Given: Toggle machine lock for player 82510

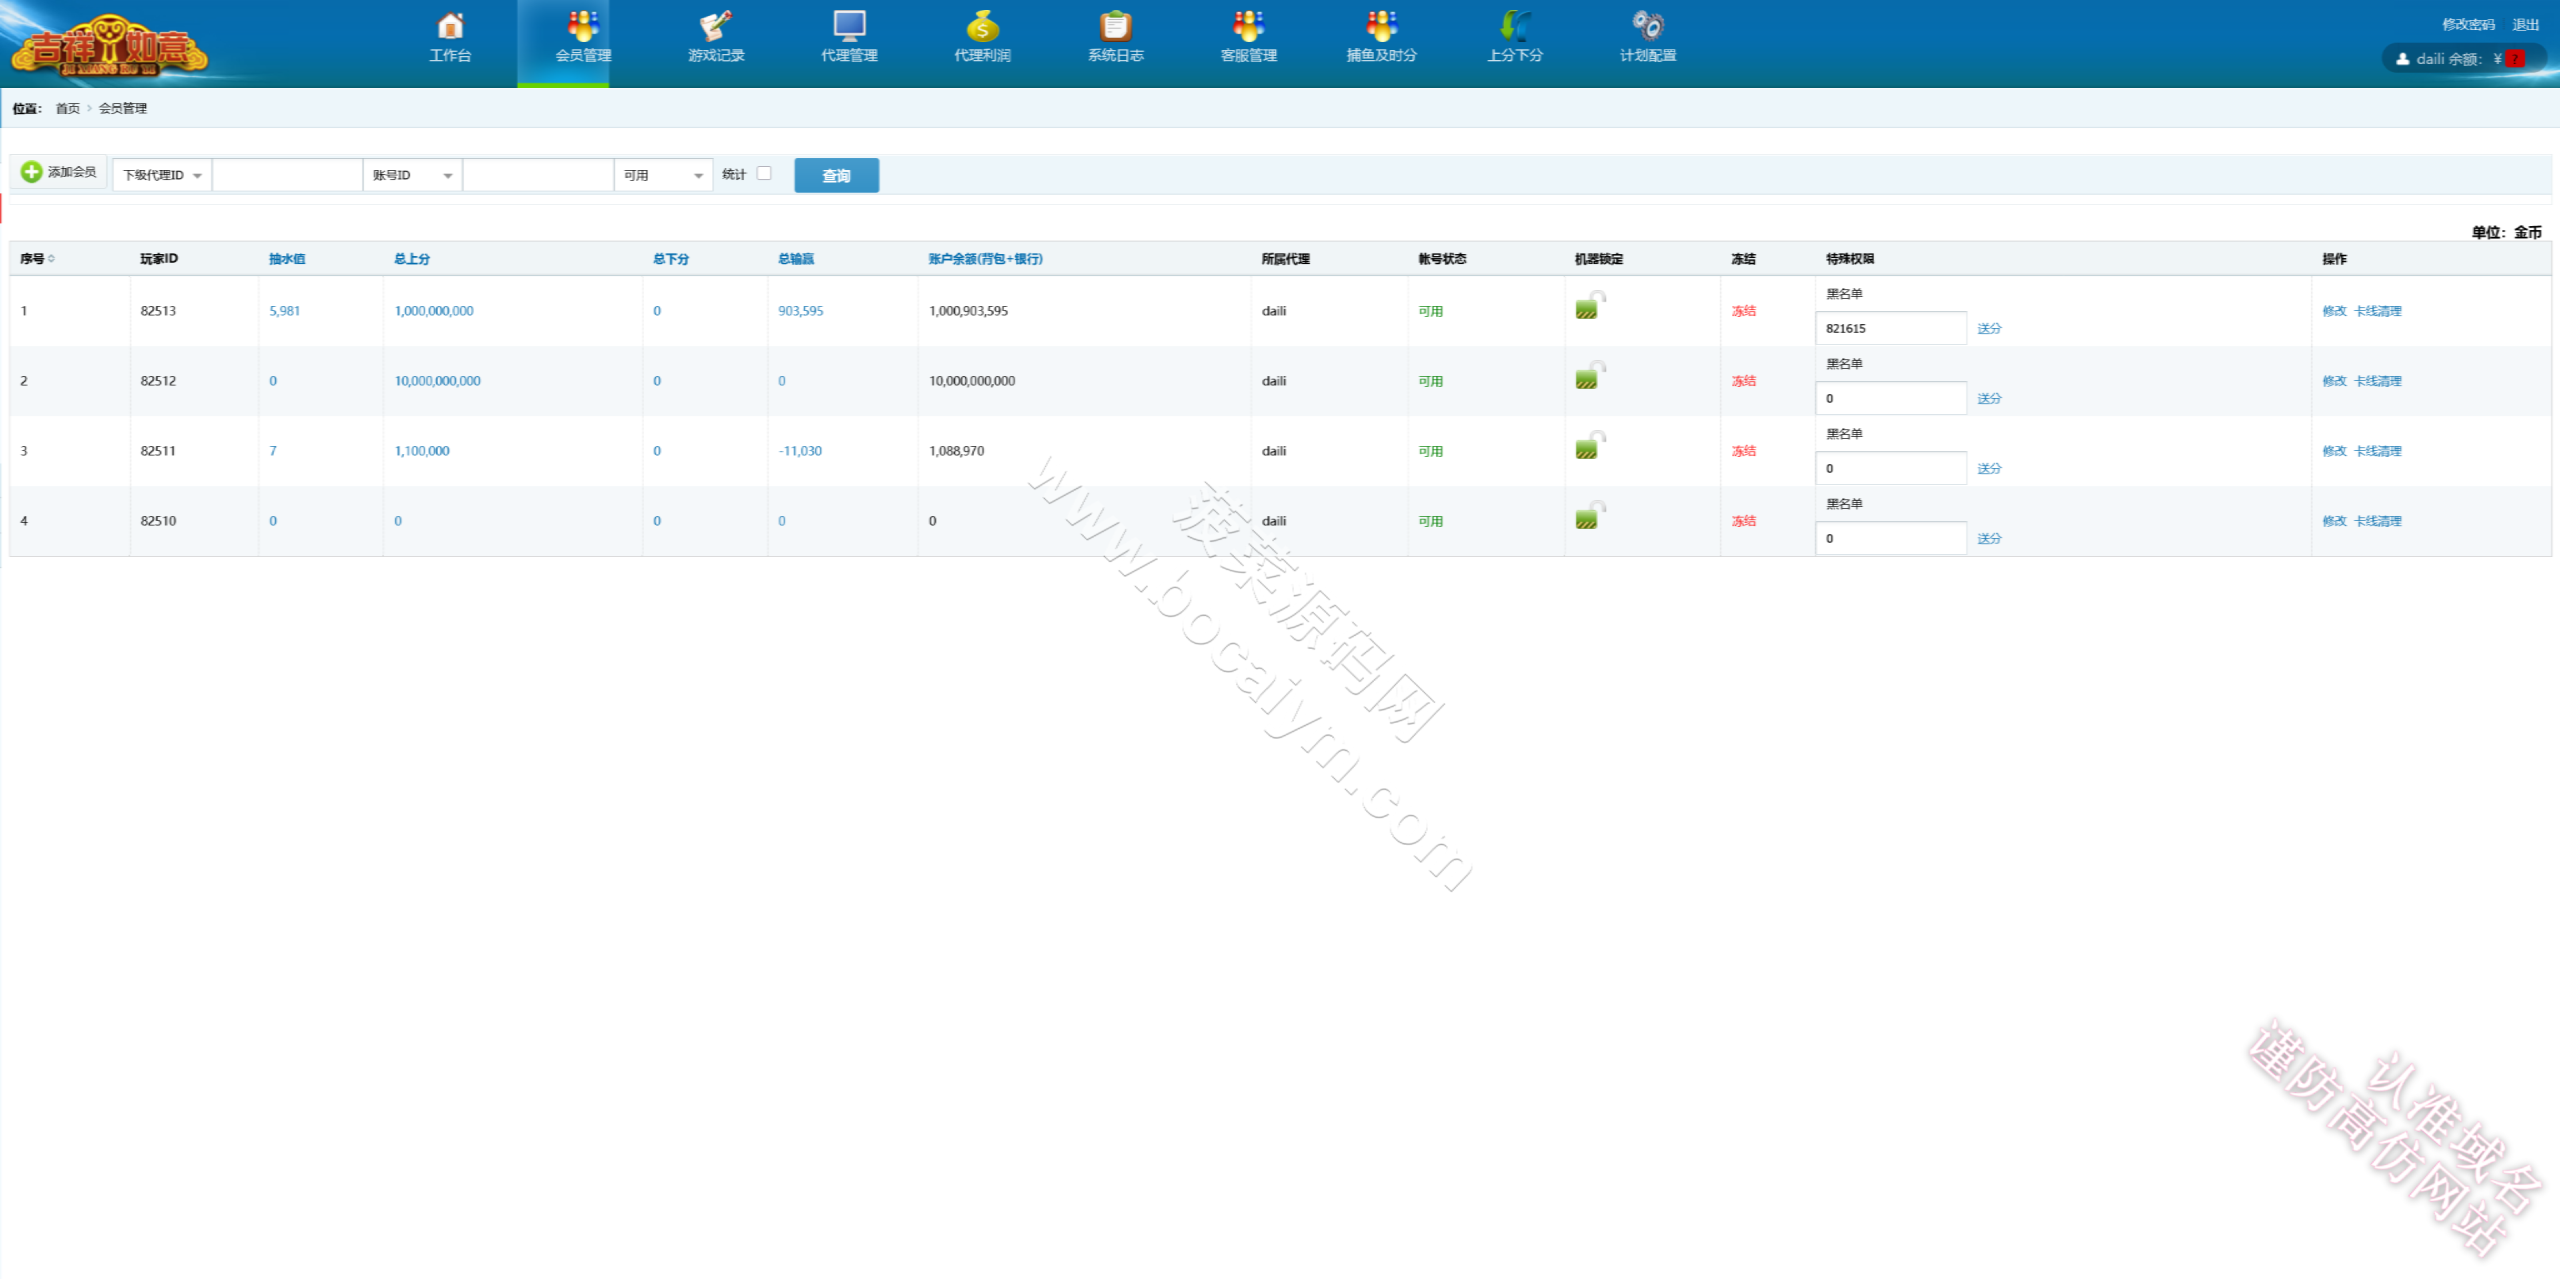Looking at the screenshot, I should [x=1589, y=515].
